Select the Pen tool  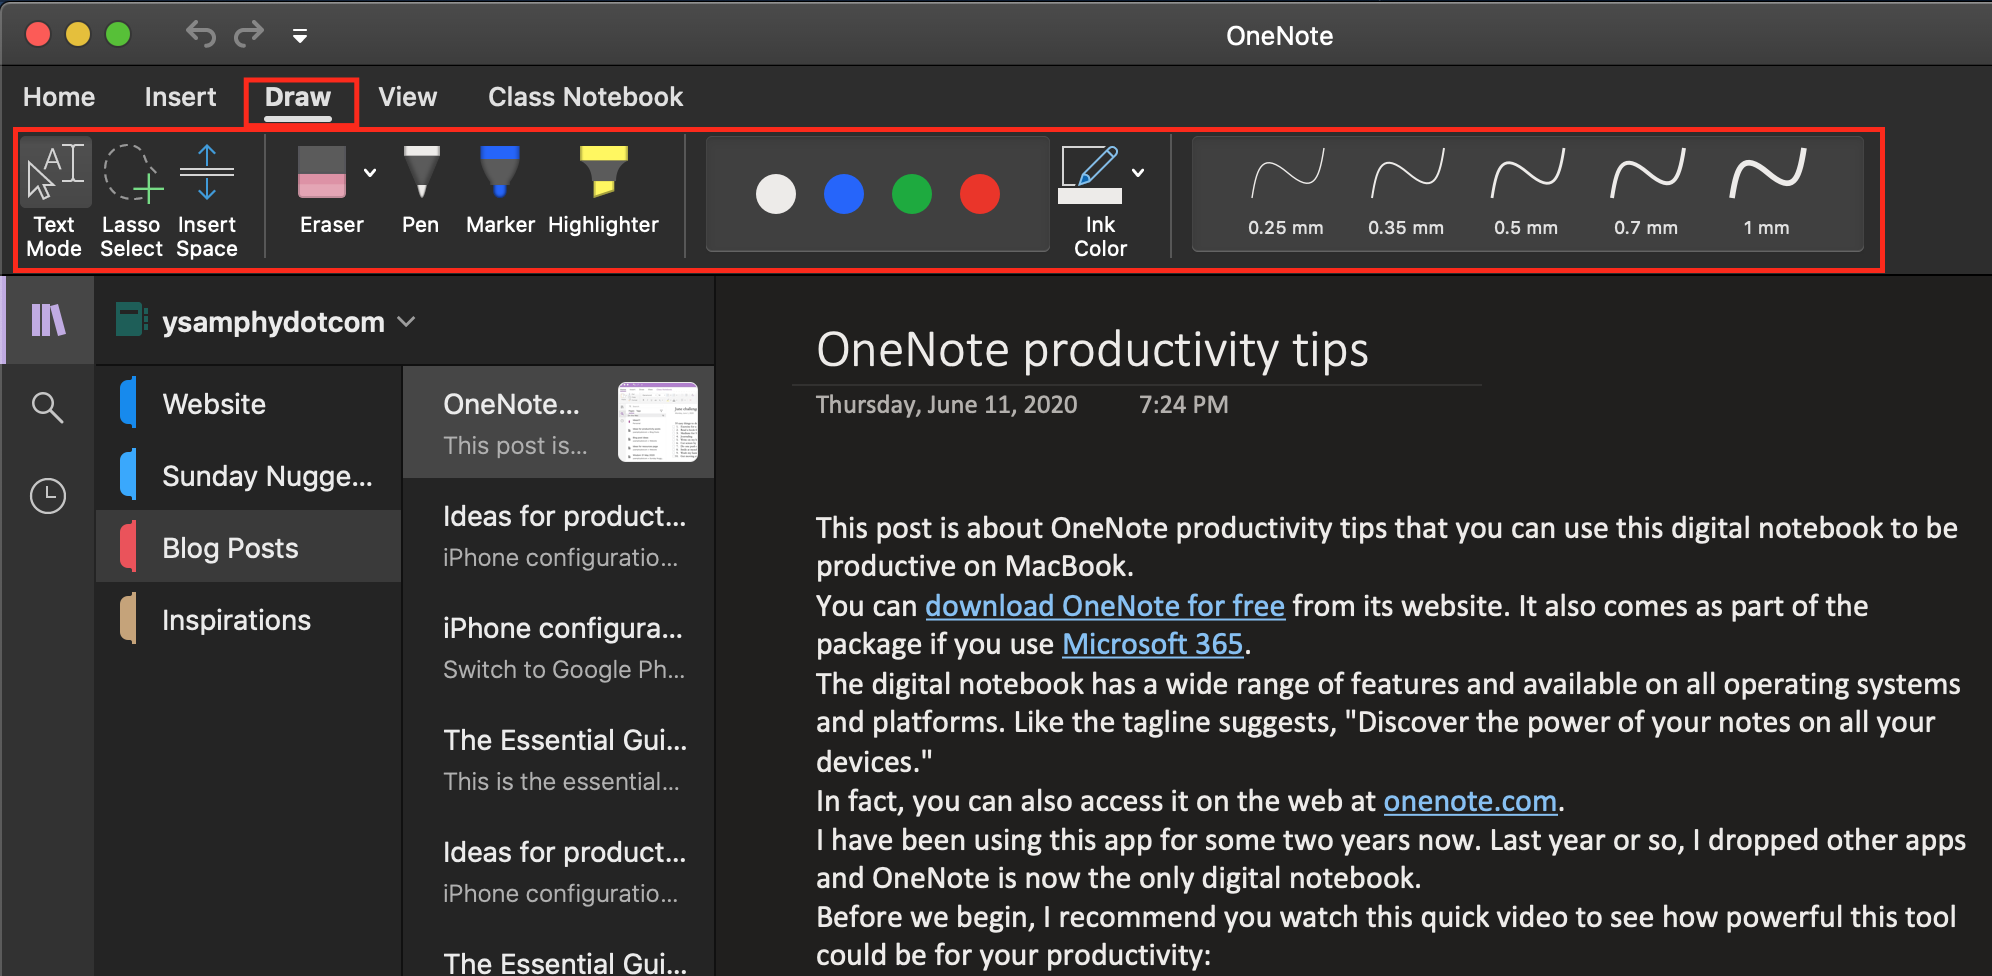pos(421,190)
